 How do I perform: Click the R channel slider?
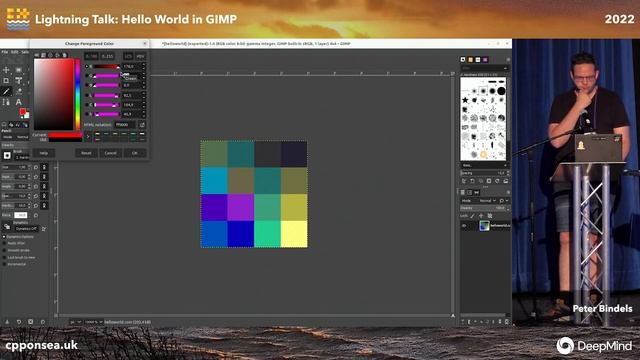(x=107, y=66)
